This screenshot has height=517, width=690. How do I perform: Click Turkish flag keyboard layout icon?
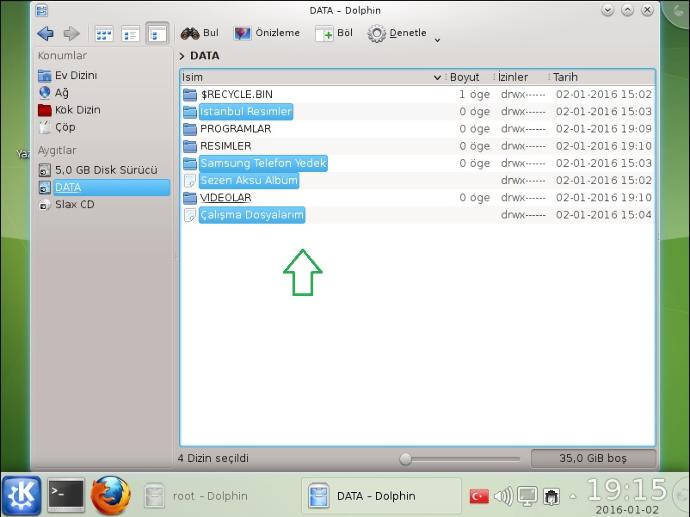click(479, 496)
